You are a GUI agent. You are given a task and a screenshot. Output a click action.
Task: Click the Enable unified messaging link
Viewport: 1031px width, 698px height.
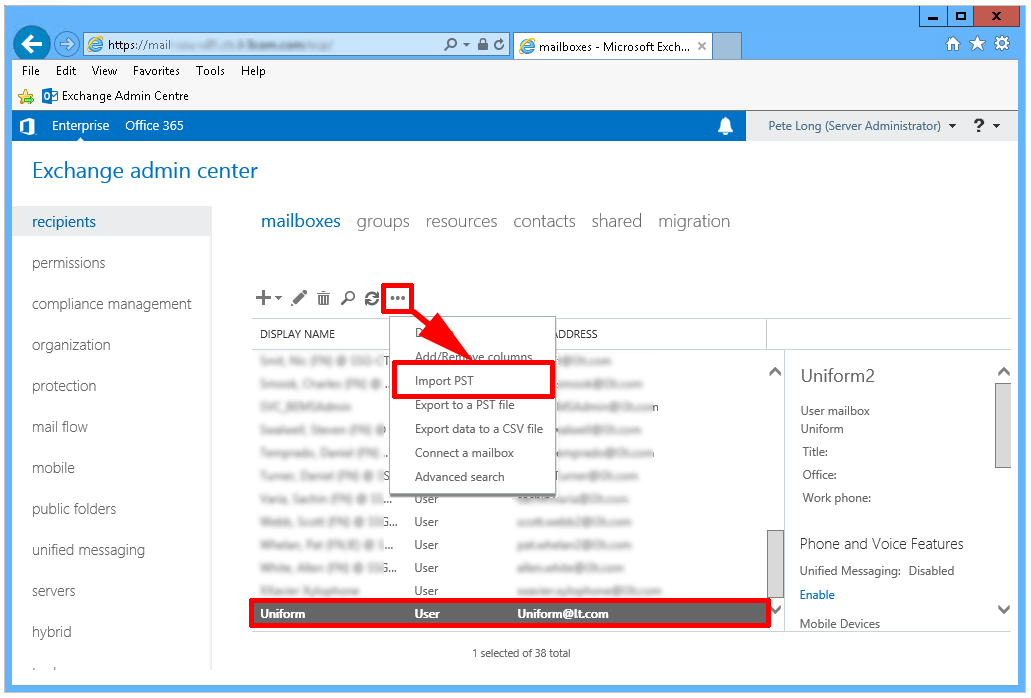tap(817, 595)
